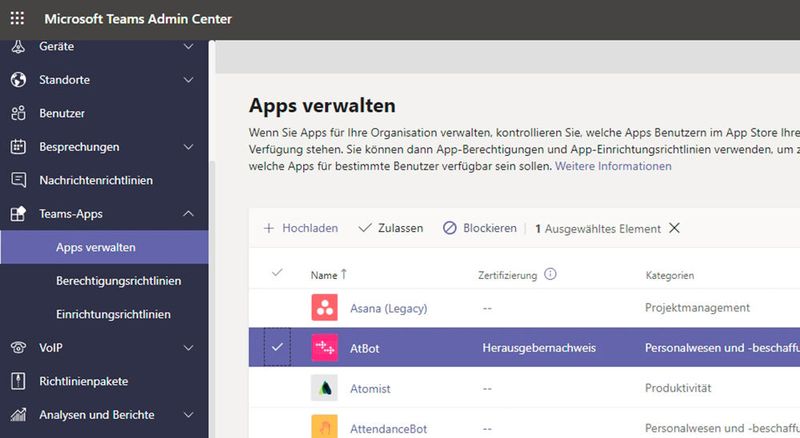Click the Standorte globe icon
Screen dimensions: 800x438
click(x=18, y=80)
